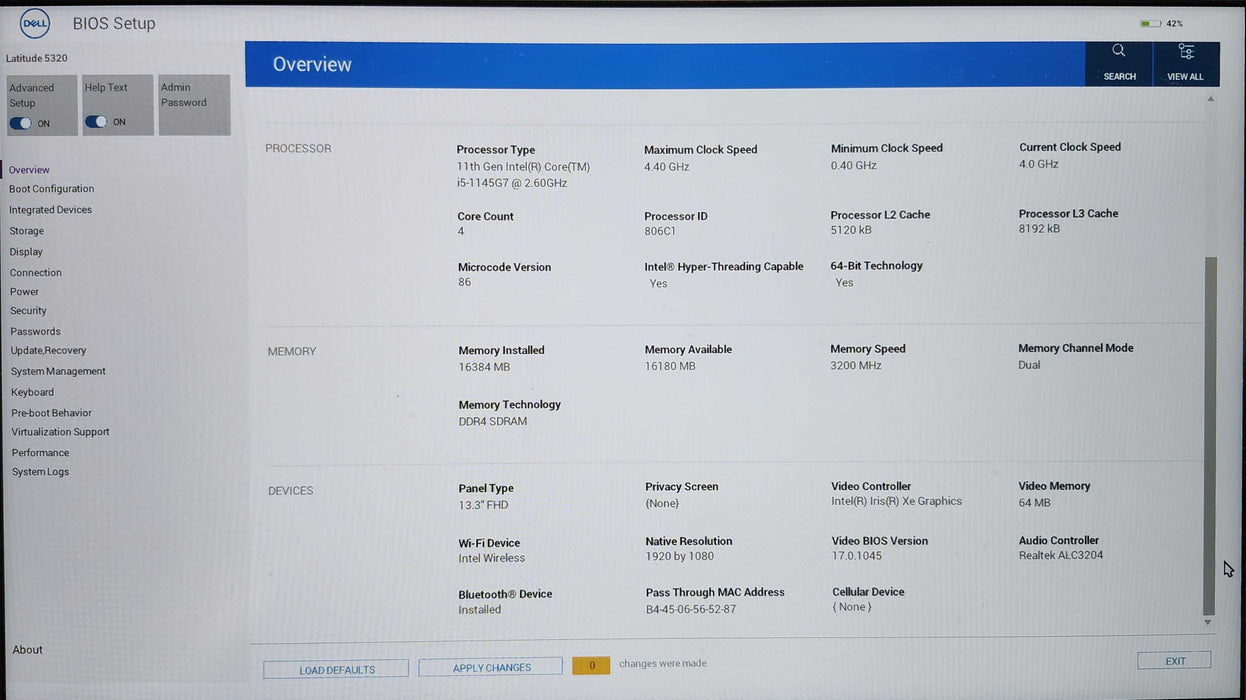Open the Admin Password settings
1246x700 pixels.
tap(194, 104)
